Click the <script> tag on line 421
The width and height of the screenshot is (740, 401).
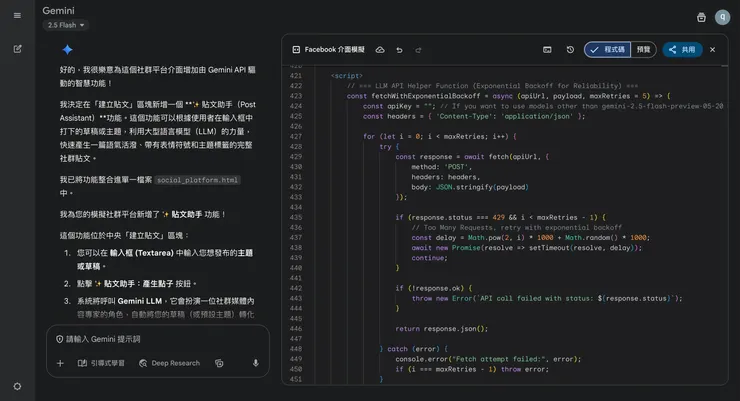click(x=347, y=75)
